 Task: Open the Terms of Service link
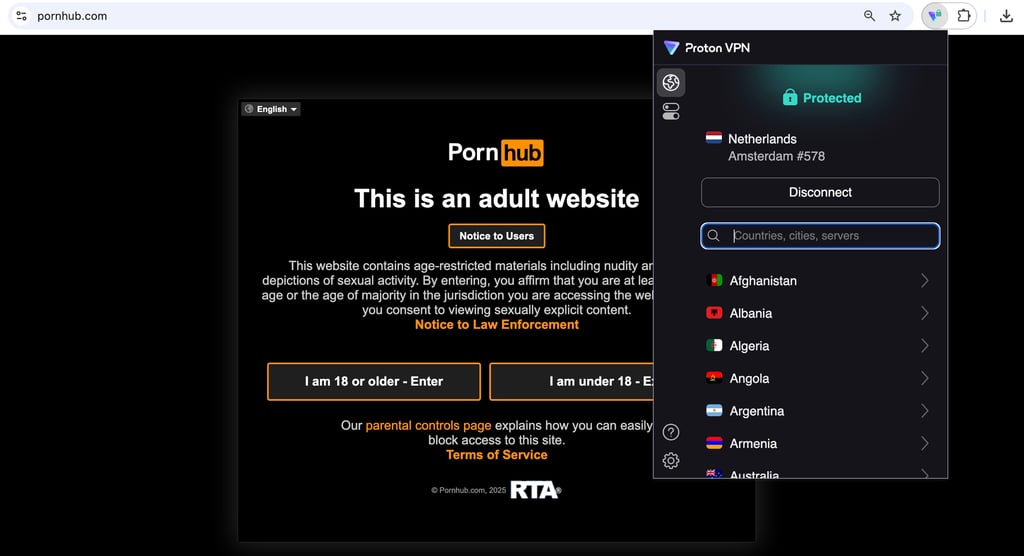coord(496,455)
